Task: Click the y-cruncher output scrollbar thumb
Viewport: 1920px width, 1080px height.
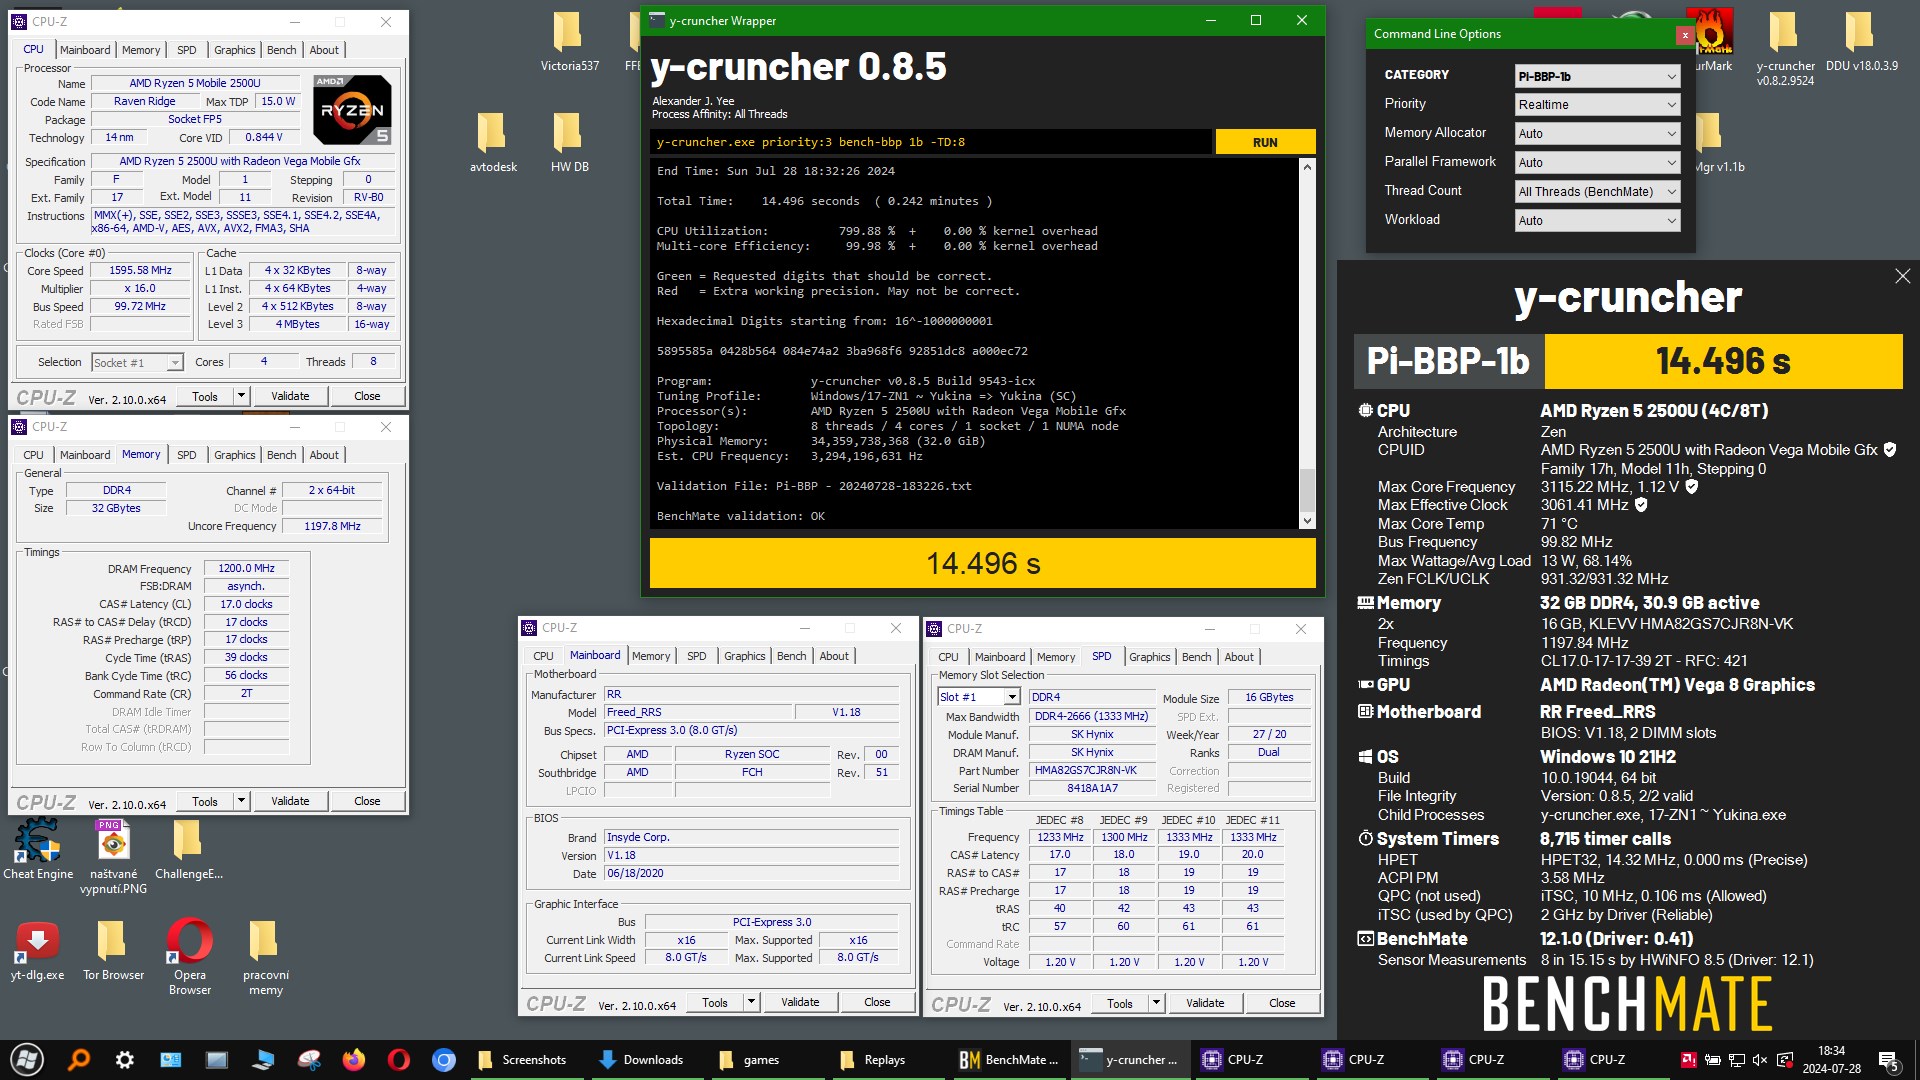Action: (x=1307, y=489)
